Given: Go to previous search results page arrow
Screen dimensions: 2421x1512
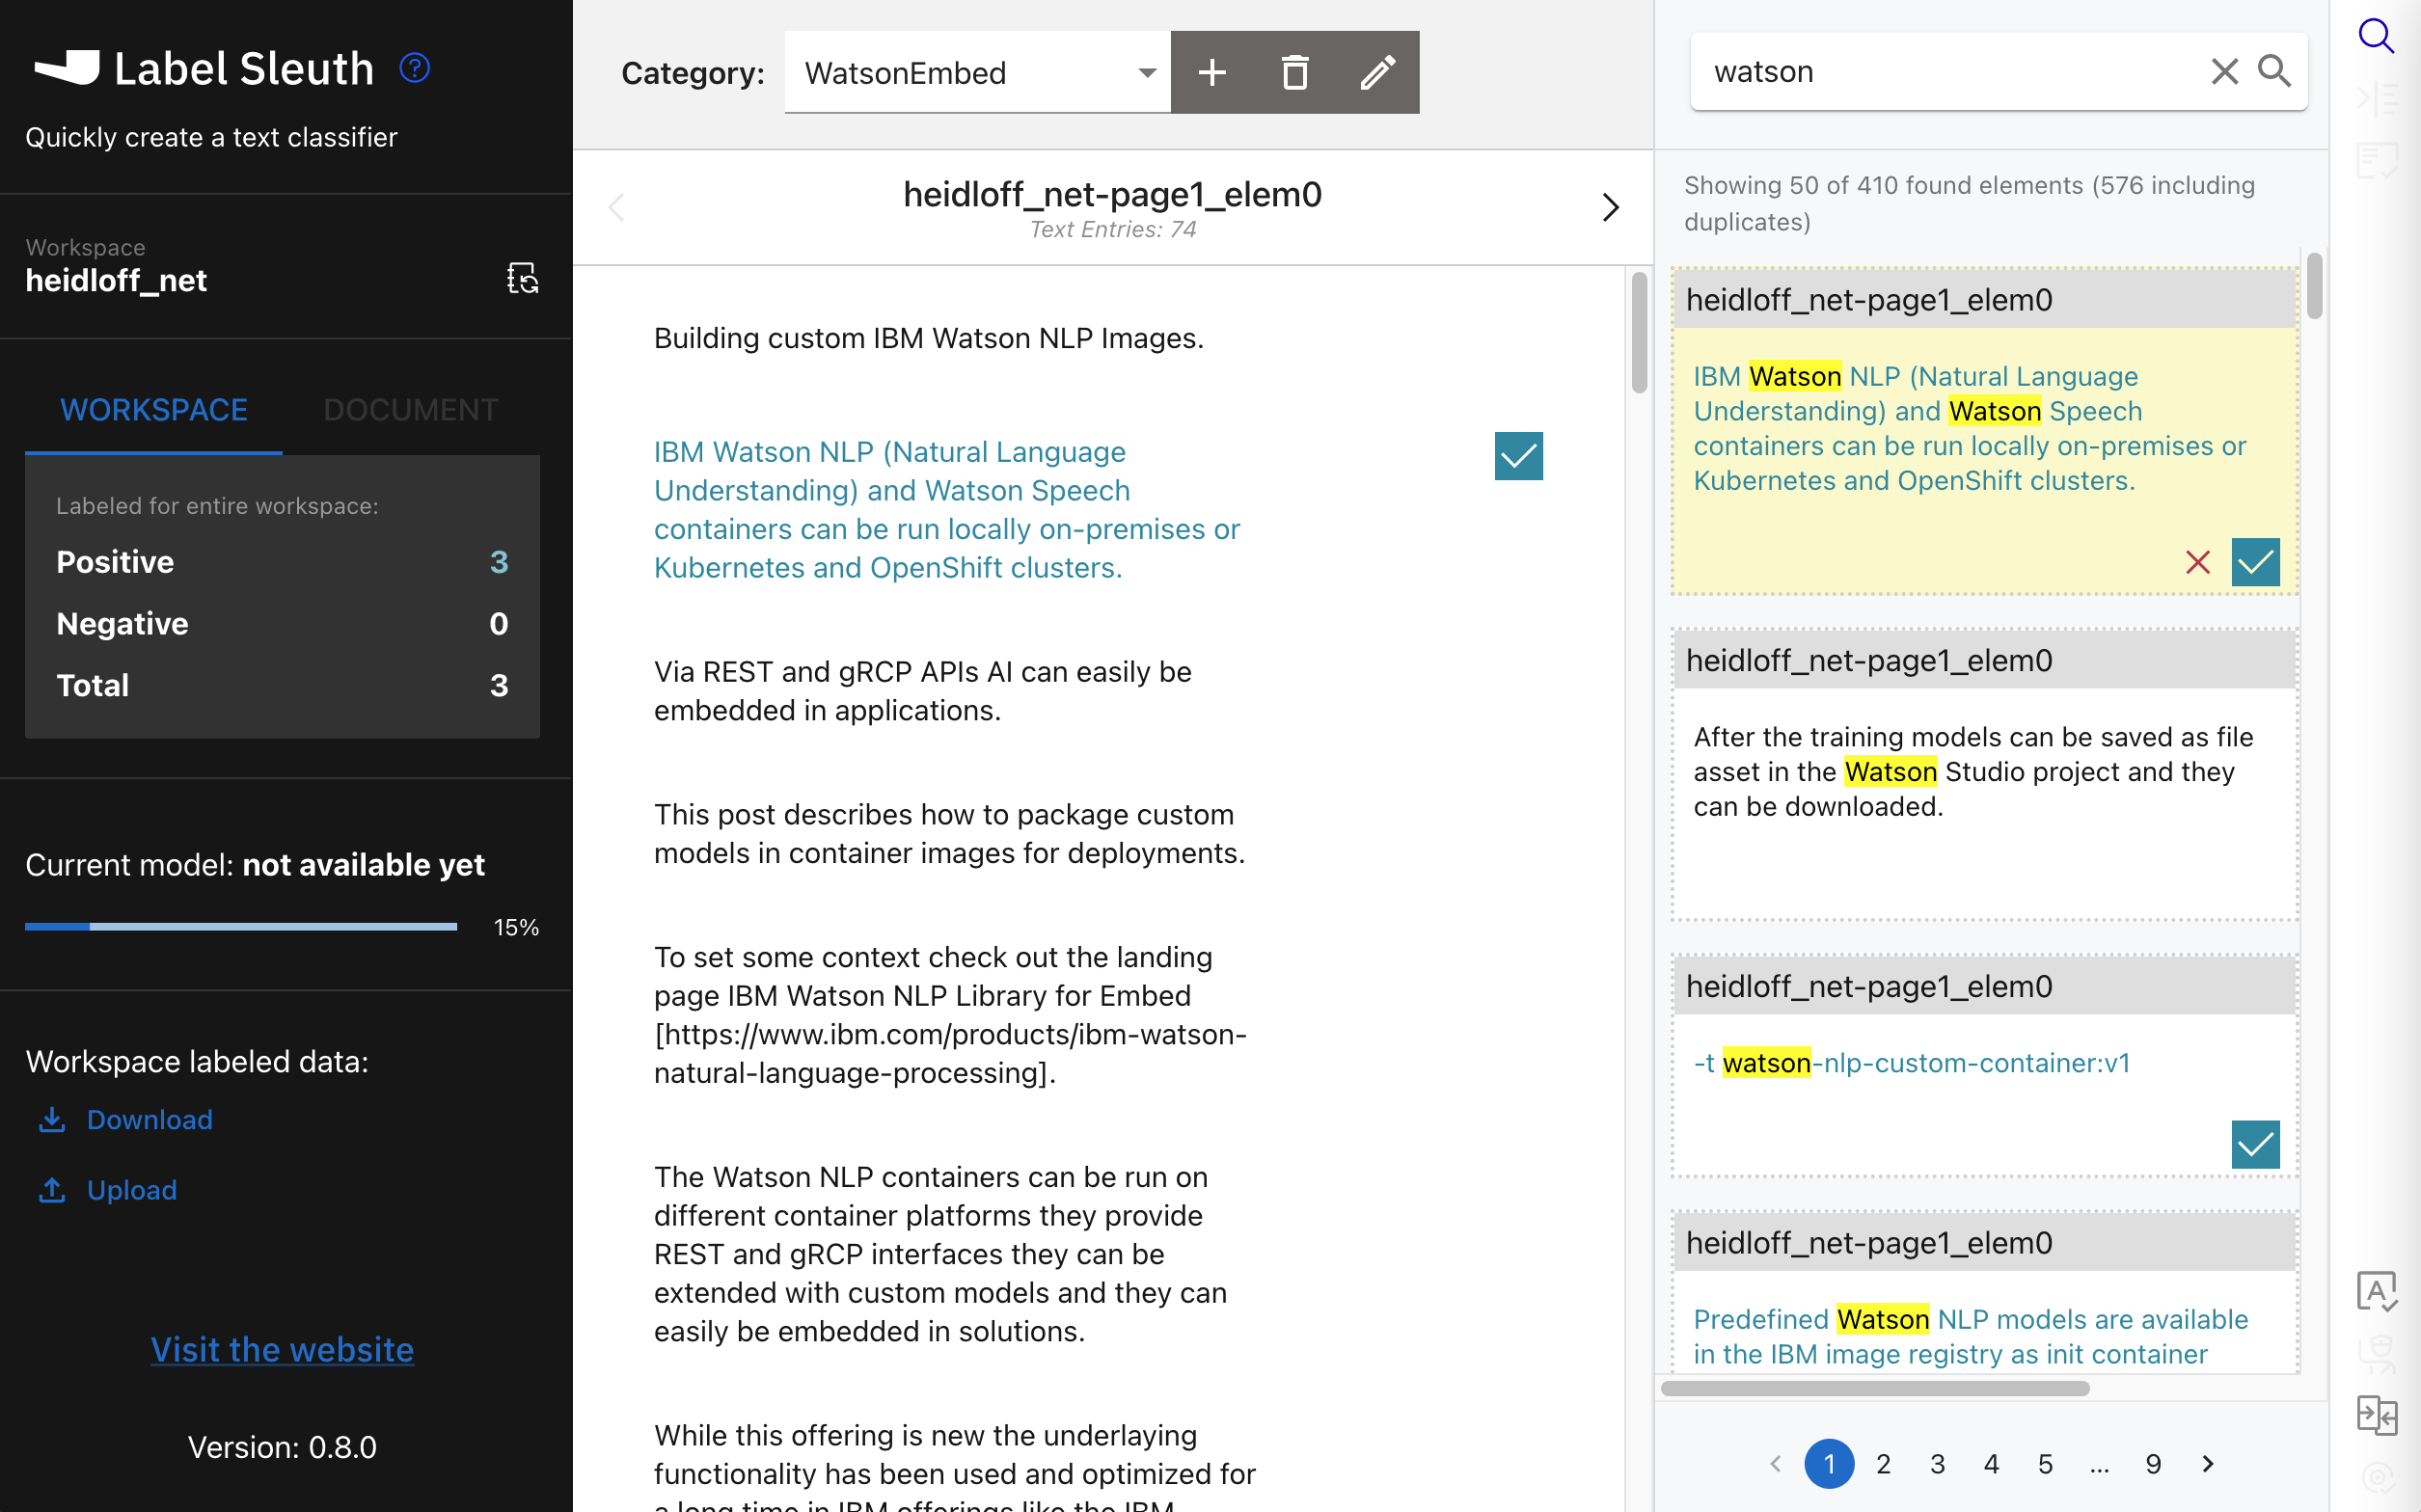Looking at the screenshot, I should point(1775,1463).
